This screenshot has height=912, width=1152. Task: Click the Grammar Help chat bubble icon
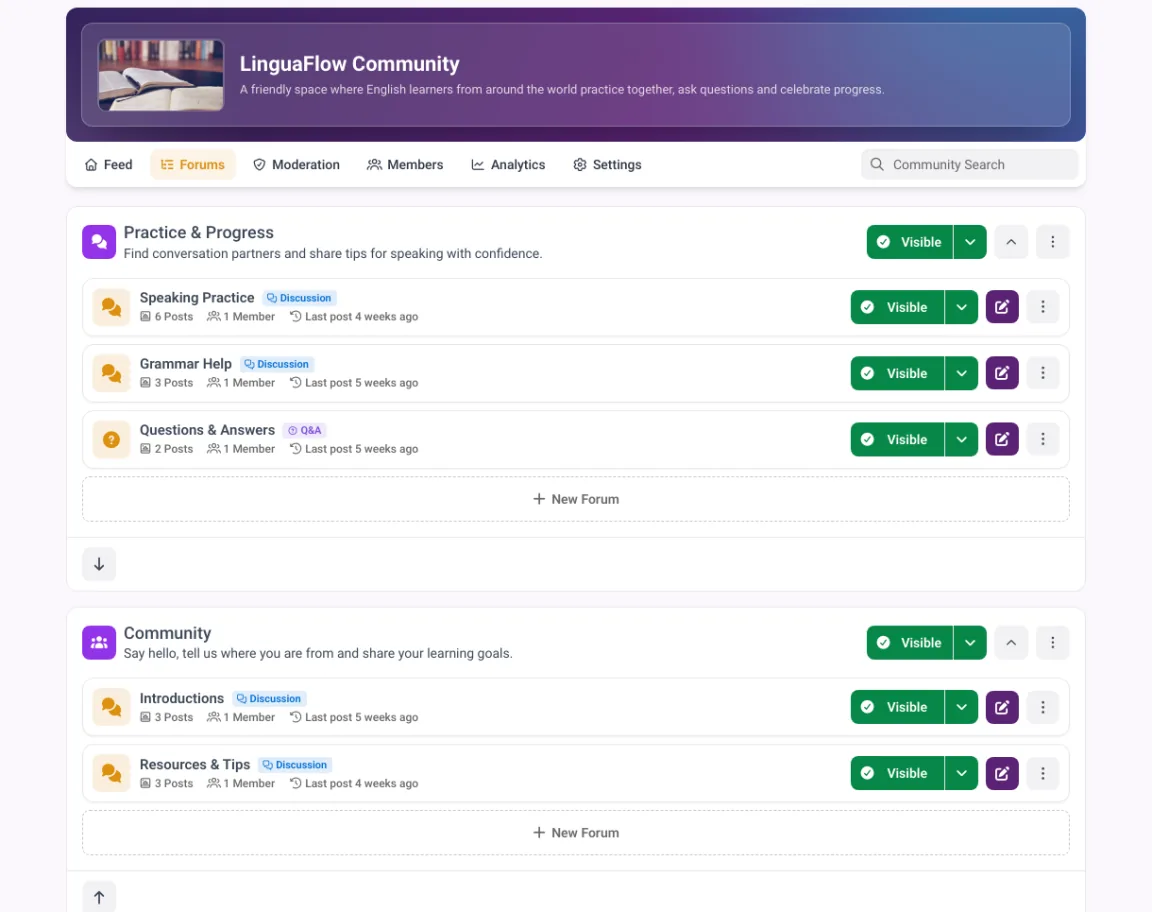112,373
